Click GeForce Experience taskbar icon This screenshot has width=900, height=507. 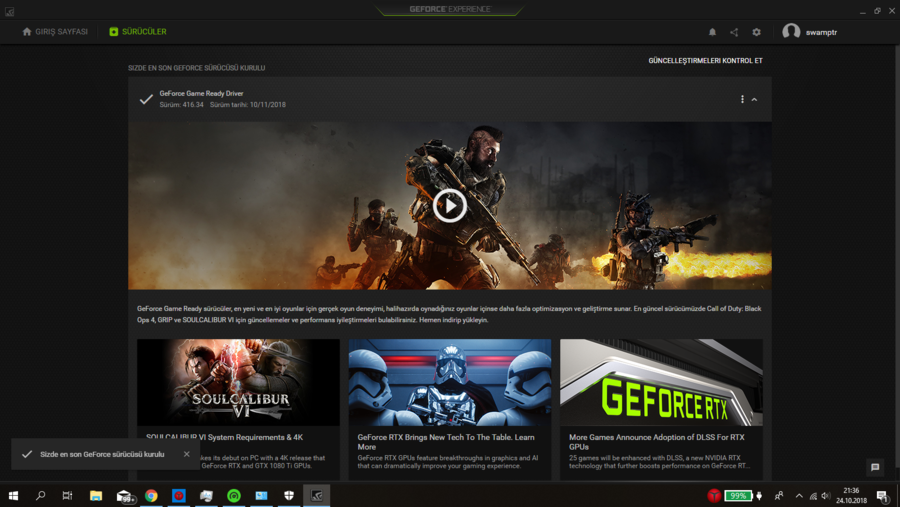[316, 496]
